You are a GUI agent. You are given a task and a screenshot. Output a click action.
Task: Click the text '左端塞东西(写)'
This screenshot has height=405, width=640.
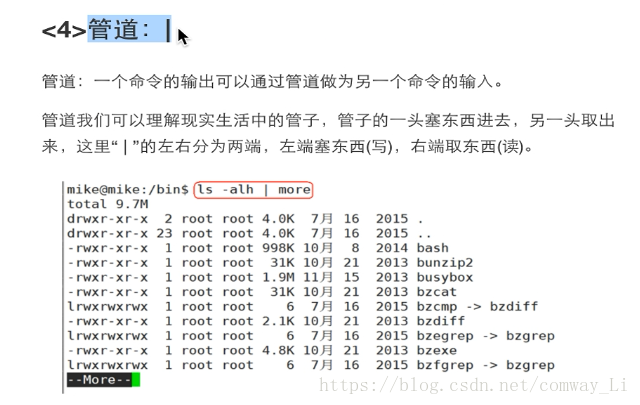point(336,146)
